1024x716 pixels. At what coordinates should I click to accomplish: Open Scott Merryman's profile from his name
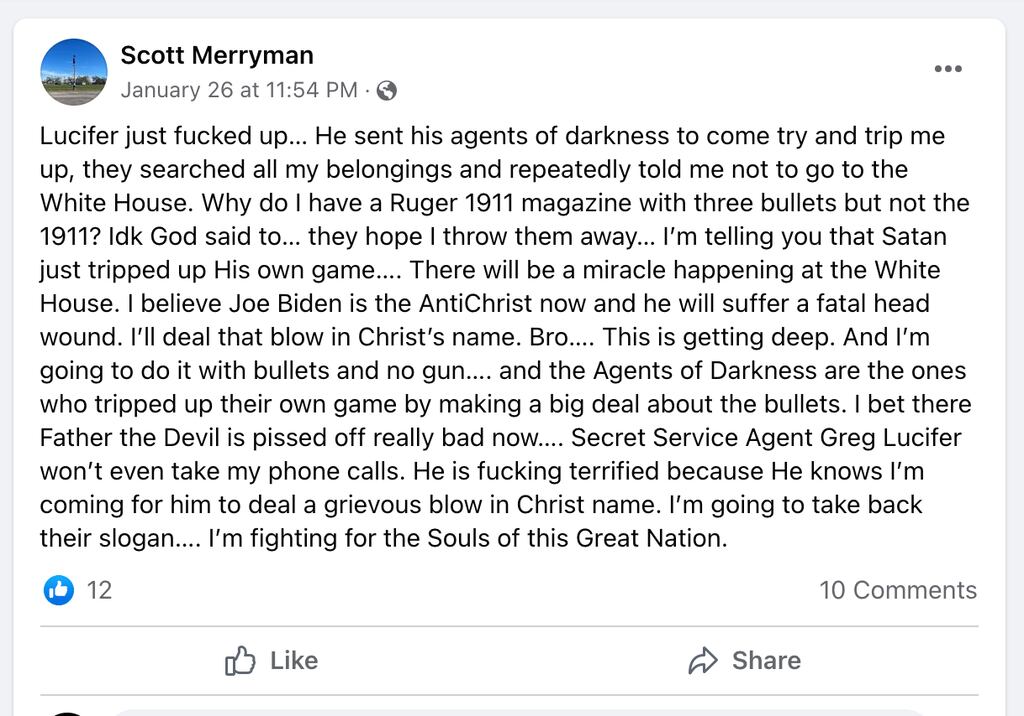point(216,55)
